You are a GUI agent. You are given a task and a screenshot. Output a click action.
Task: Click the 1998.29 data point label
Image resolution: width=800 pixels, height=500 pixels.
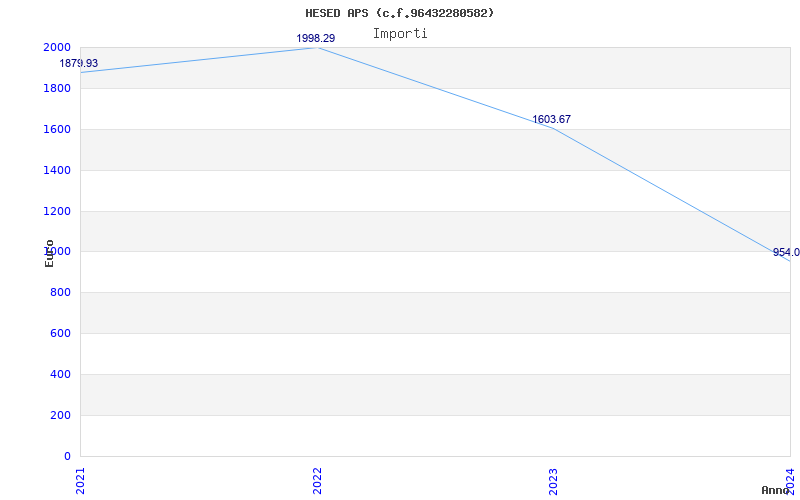315,38
